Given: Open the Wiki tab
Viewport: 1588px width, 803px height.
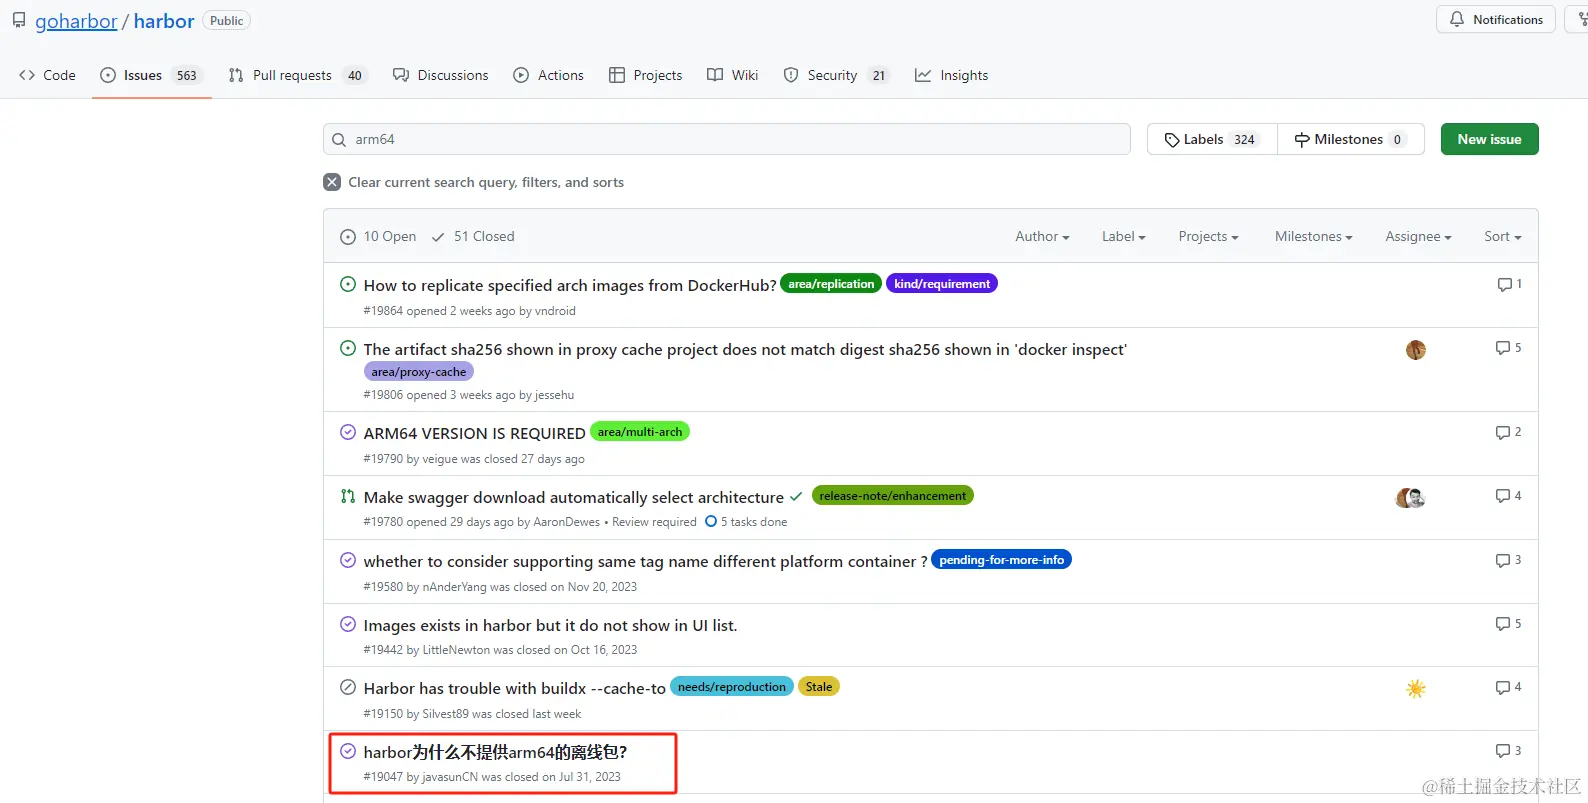Looking at the screenshot, I should pos(733,75).
